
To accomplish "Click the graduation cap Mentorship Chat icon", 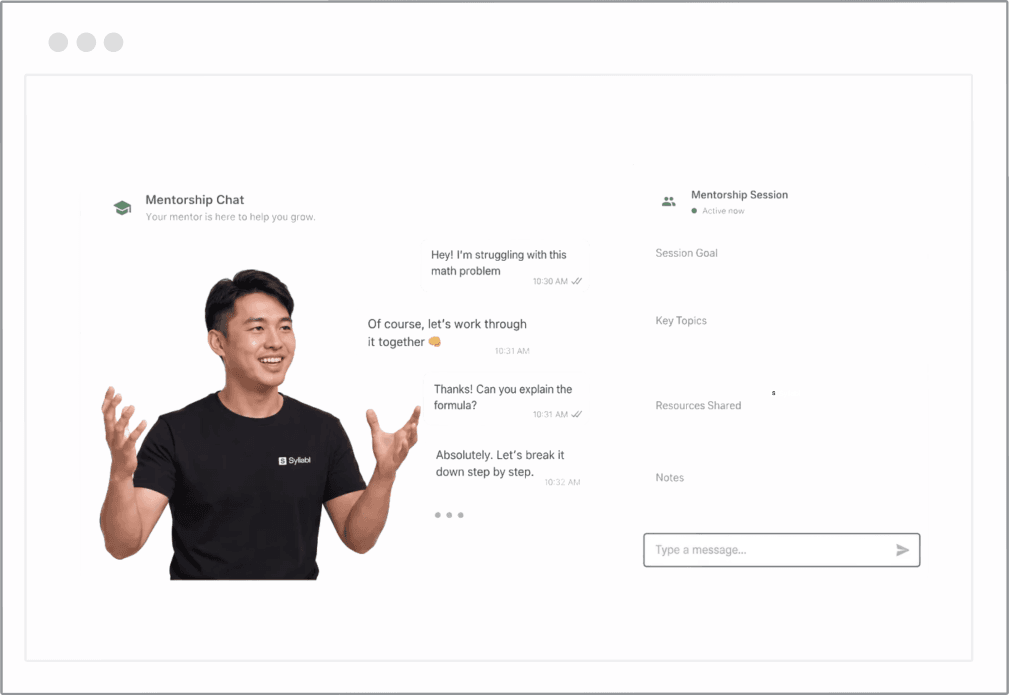I will 122,208.
